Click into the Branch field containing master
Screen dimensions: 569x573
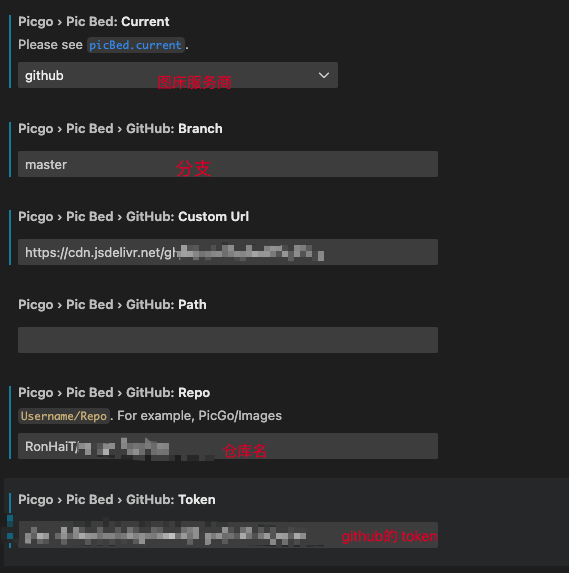coord(228,164)
